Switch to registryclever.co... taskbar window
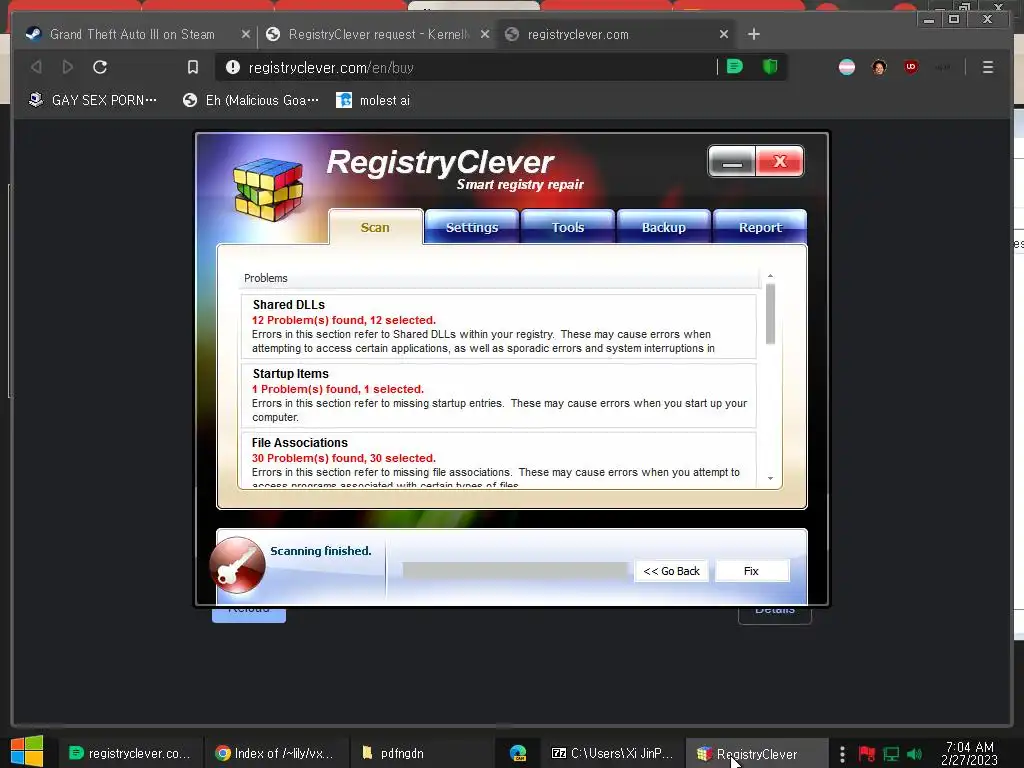 coord(129,753)
